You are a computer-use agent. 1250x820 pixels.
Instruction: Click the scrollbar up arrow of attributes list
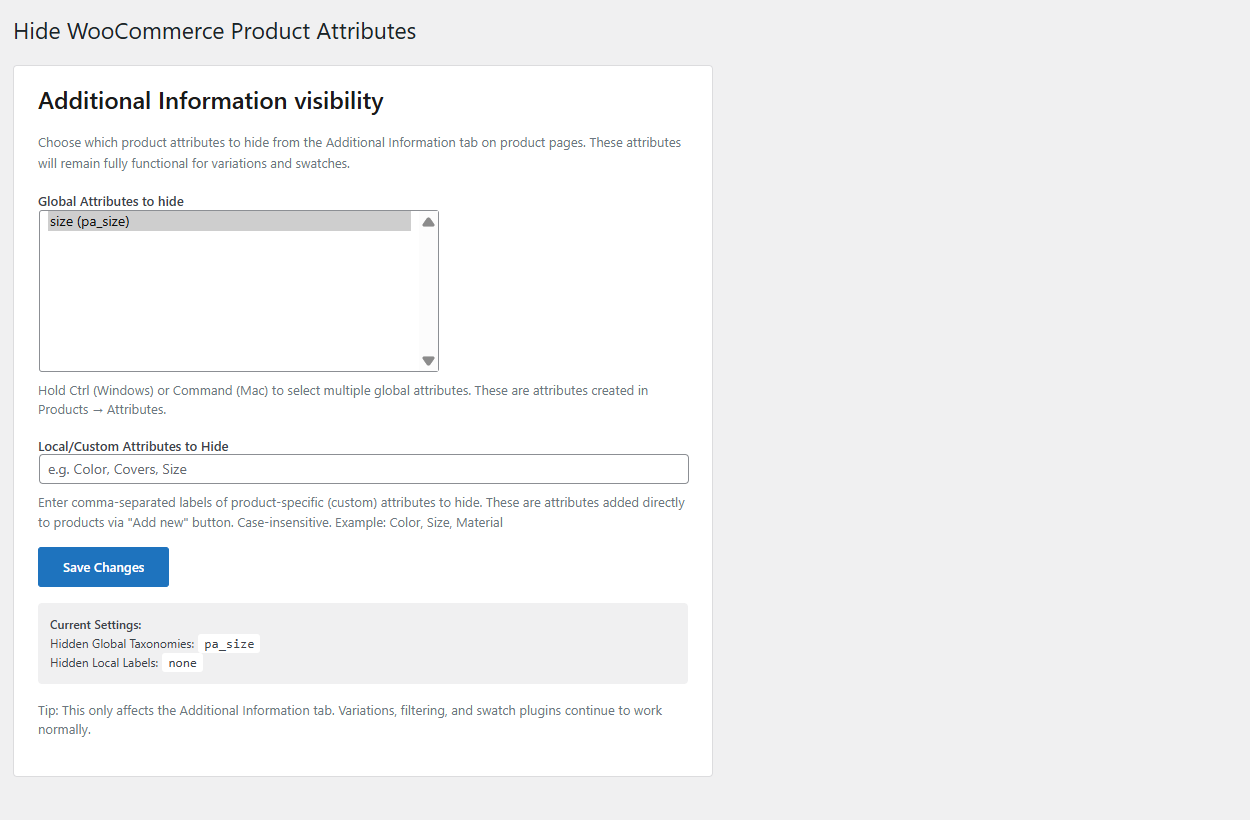tap(428, 221)
